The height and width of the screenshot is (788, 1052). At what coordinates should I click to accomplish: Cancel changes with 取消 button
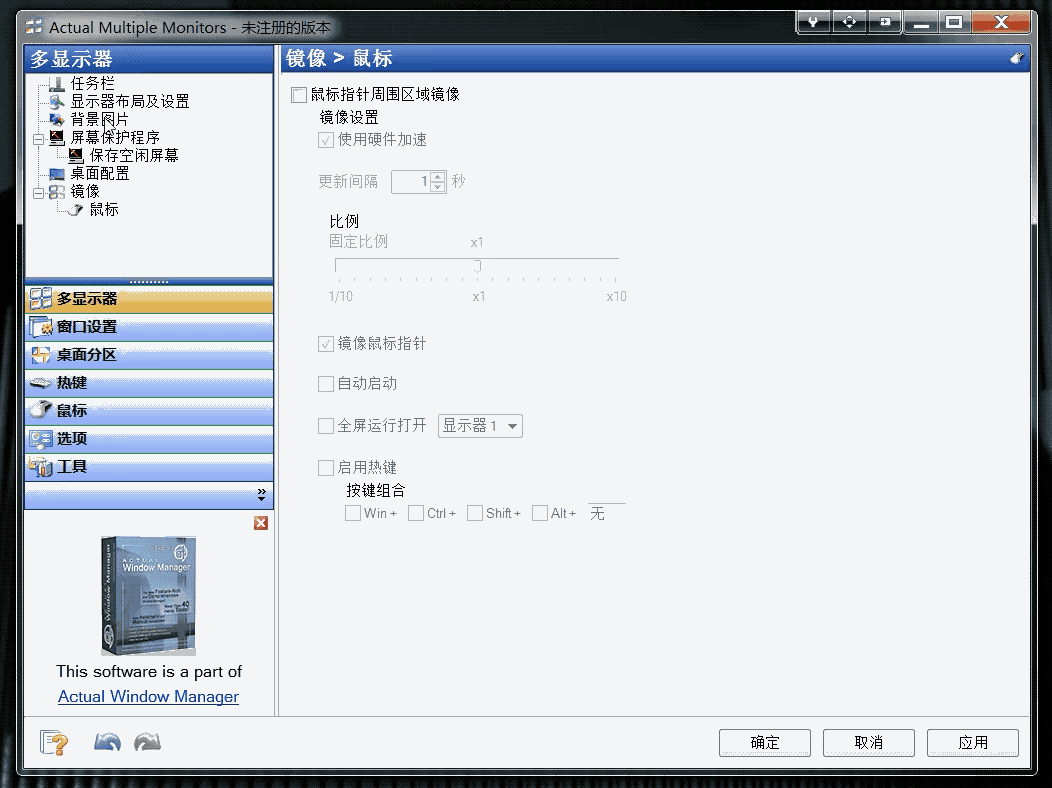tap(869, 742)
